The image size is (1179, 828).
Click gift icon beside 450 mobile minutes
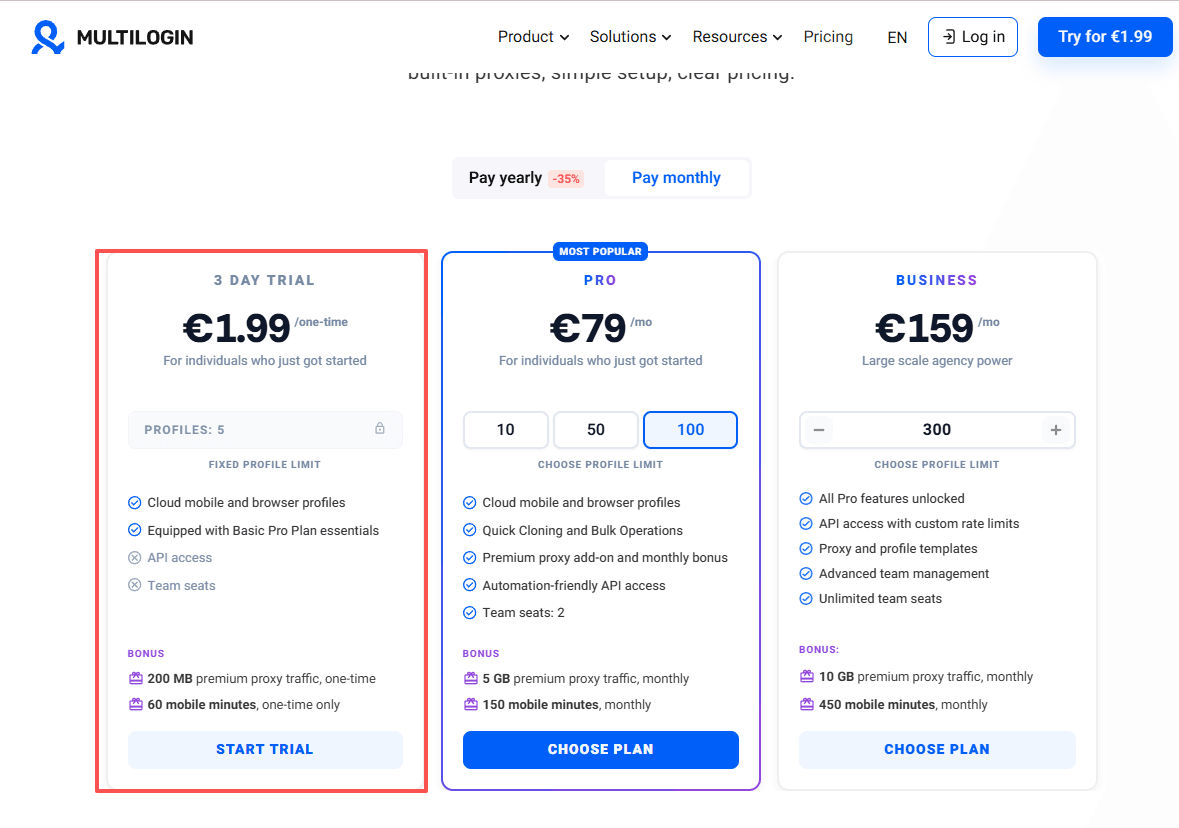pyautogui.click(x=806, y=704)
